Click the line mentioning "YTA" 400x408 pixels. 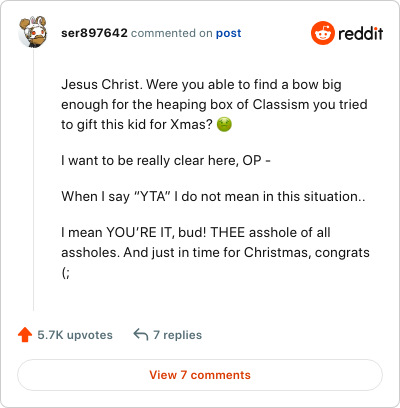(x=213, y=196)
